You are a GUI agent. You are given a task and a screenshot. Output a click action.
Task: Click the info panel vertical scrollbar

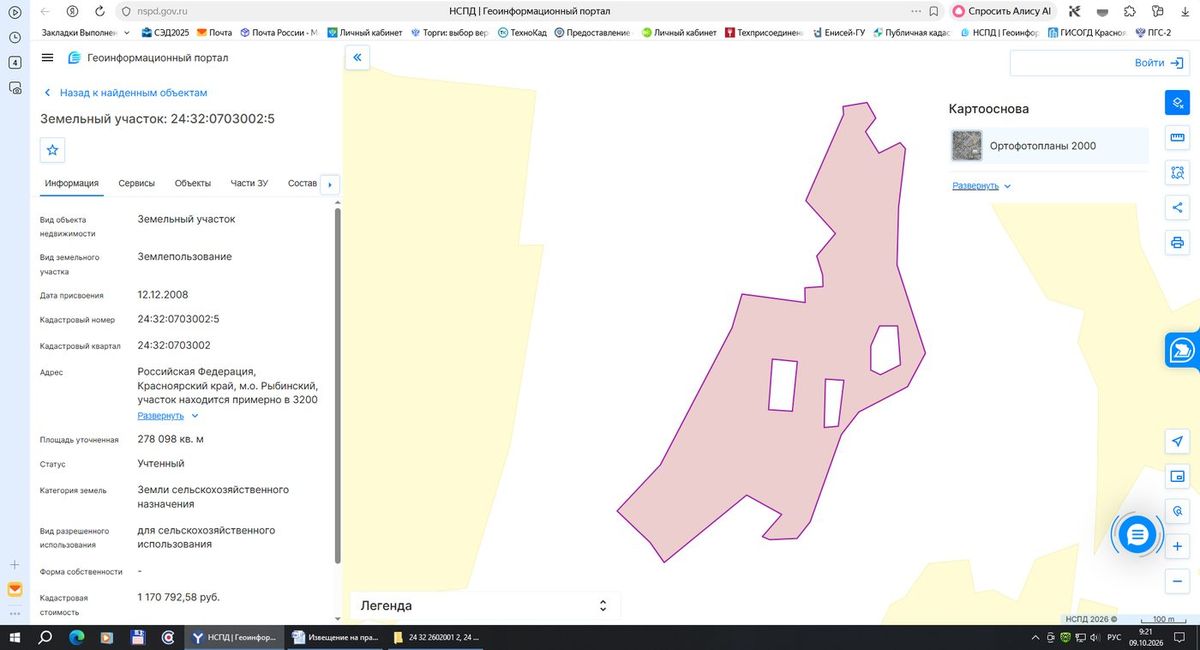coord(337,385)
